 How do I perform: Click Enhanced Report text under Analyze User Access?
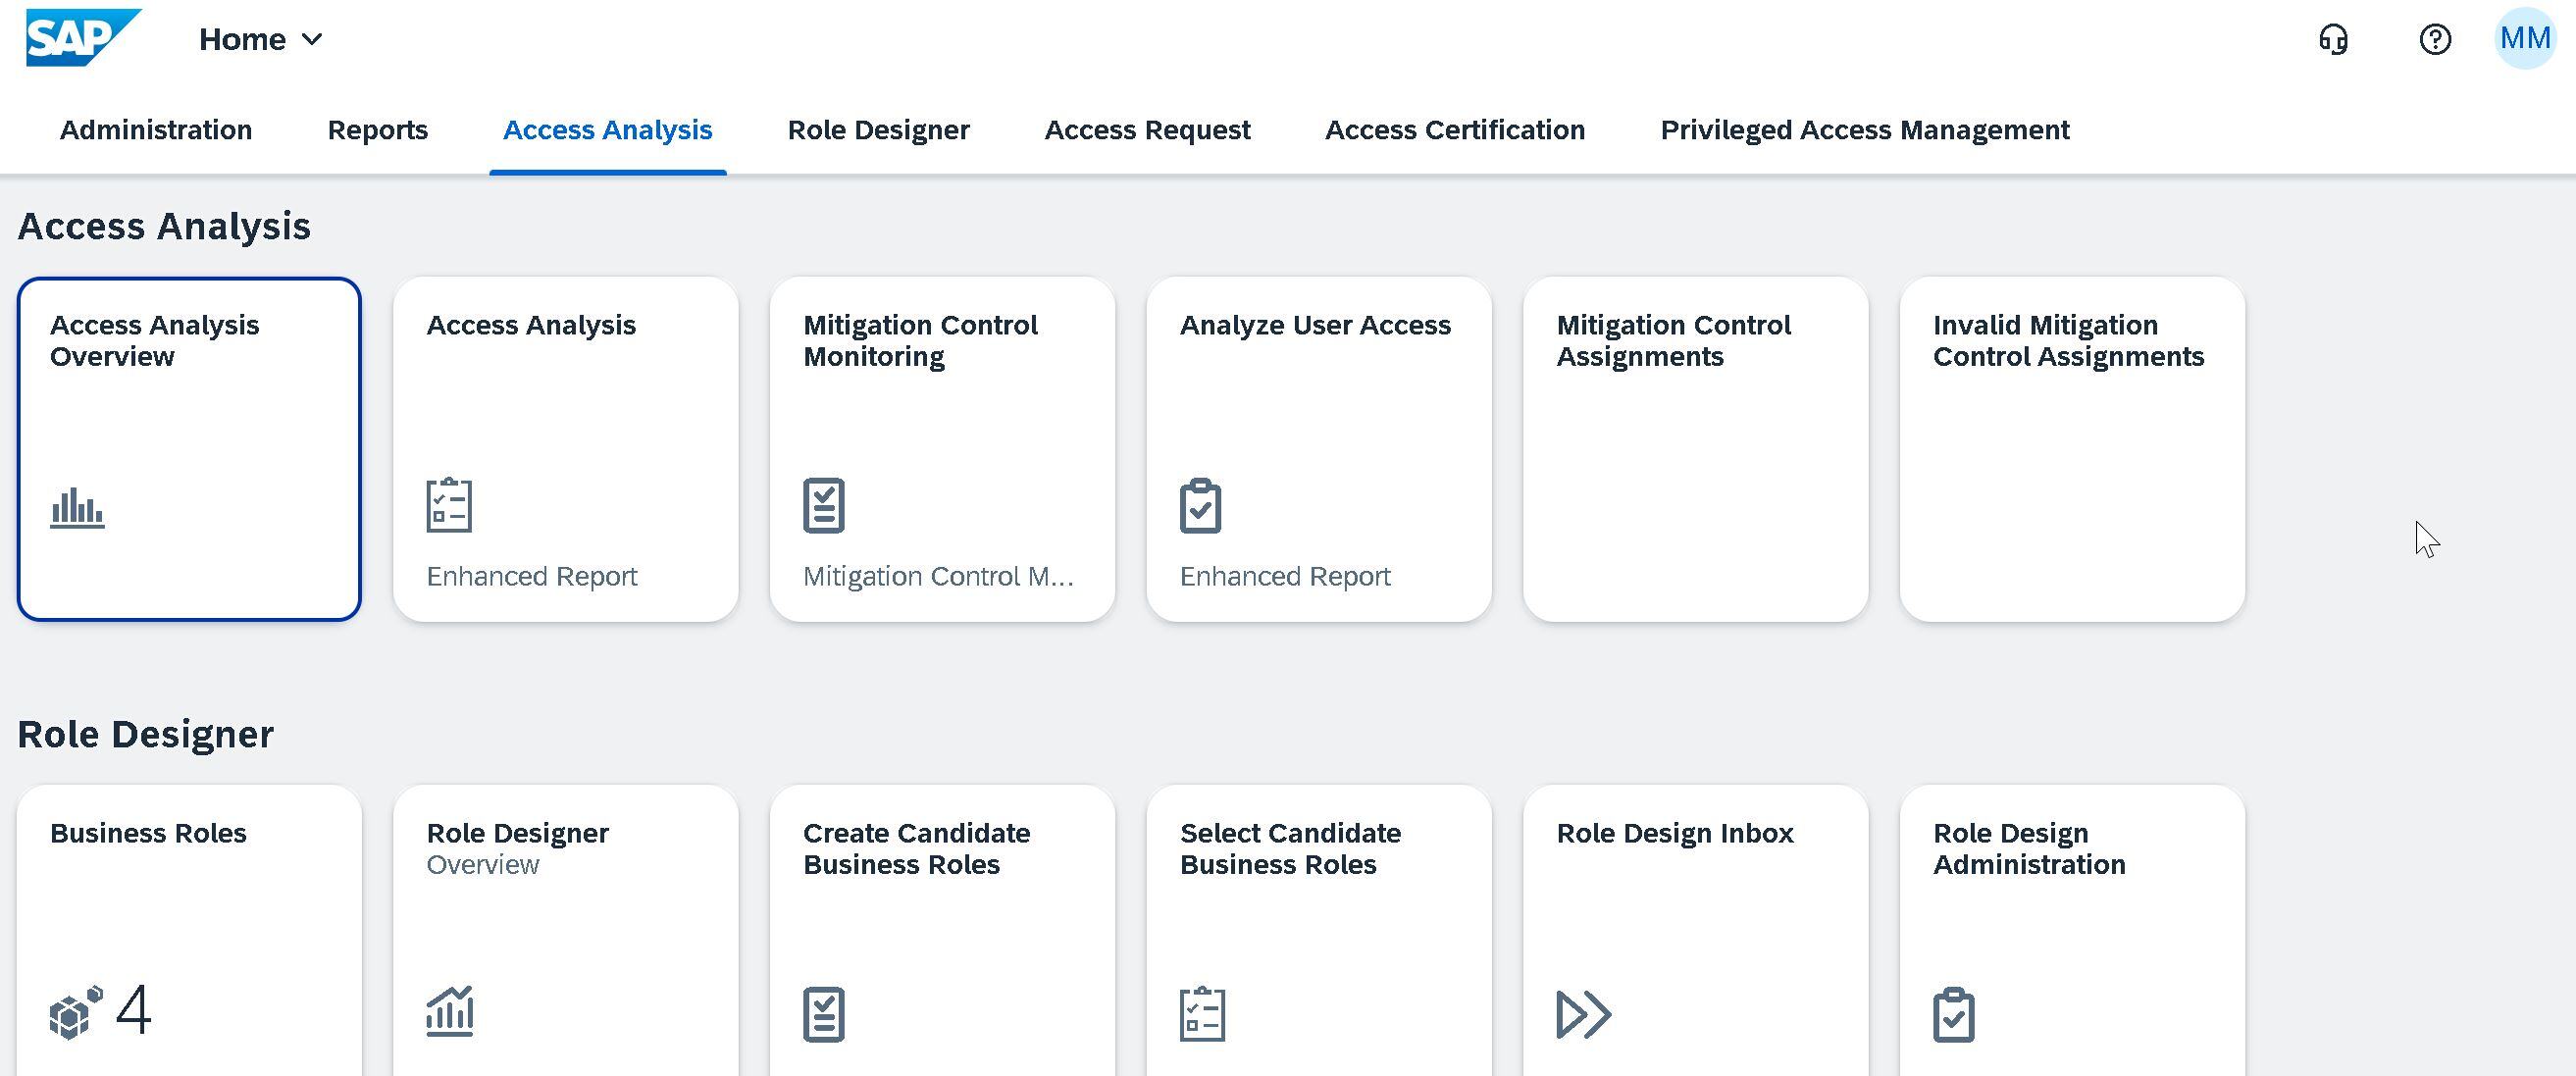[x=1285, y=577]
